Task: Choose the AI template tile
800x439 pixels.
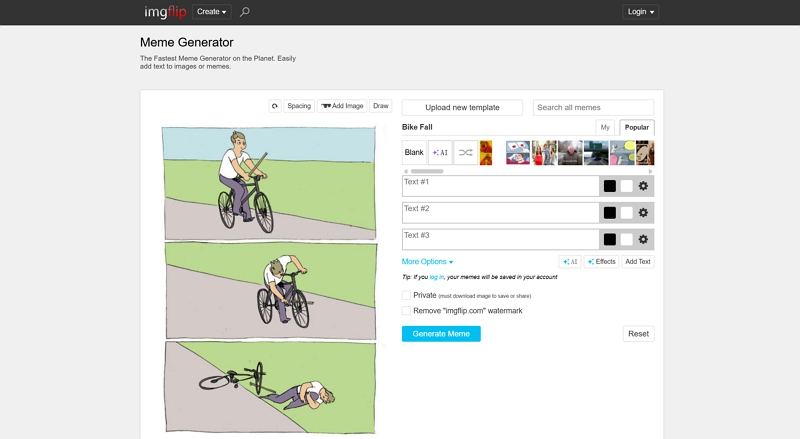Action: pos(440,152)
